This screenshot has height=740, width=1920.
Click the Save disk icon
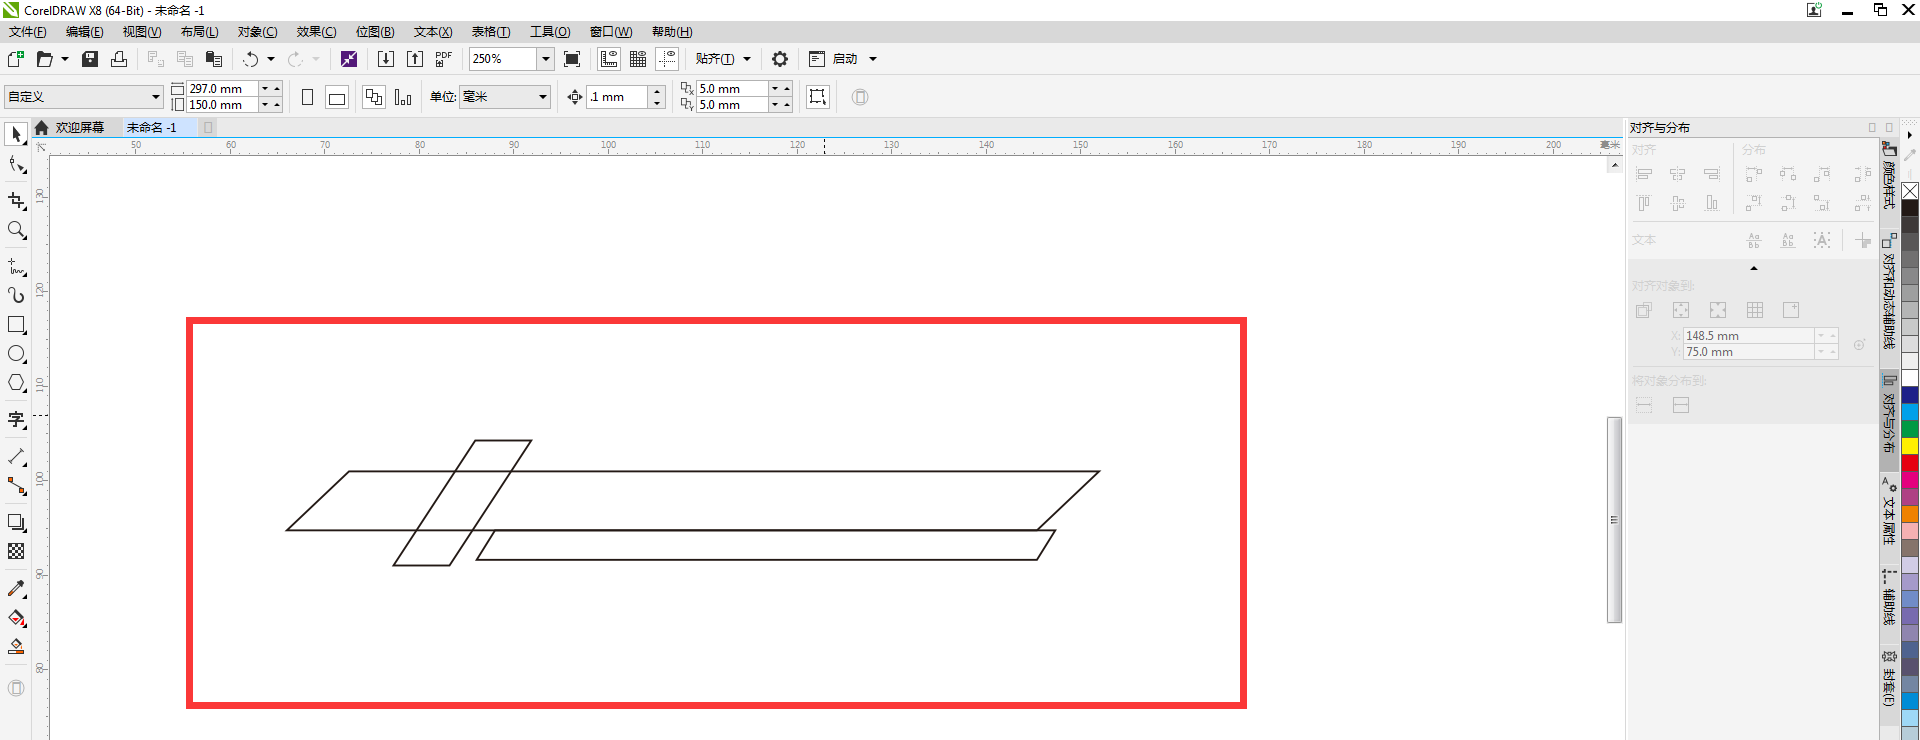(x=90, y=59)
